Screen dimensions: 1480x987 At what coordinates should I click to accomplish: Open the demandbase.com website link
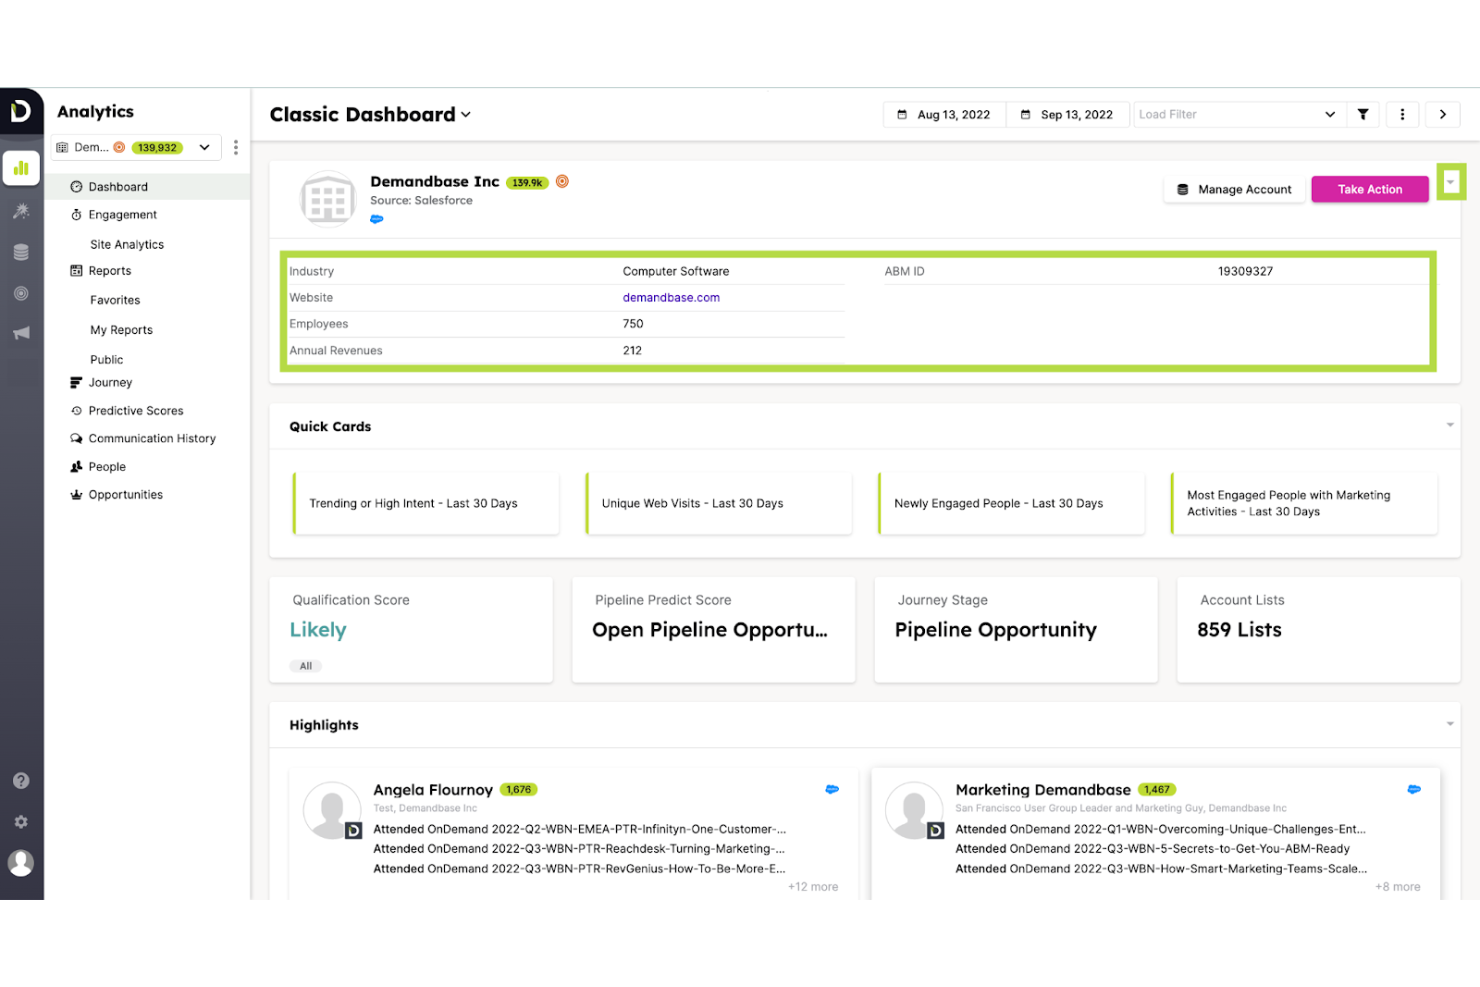coord(671,298)
